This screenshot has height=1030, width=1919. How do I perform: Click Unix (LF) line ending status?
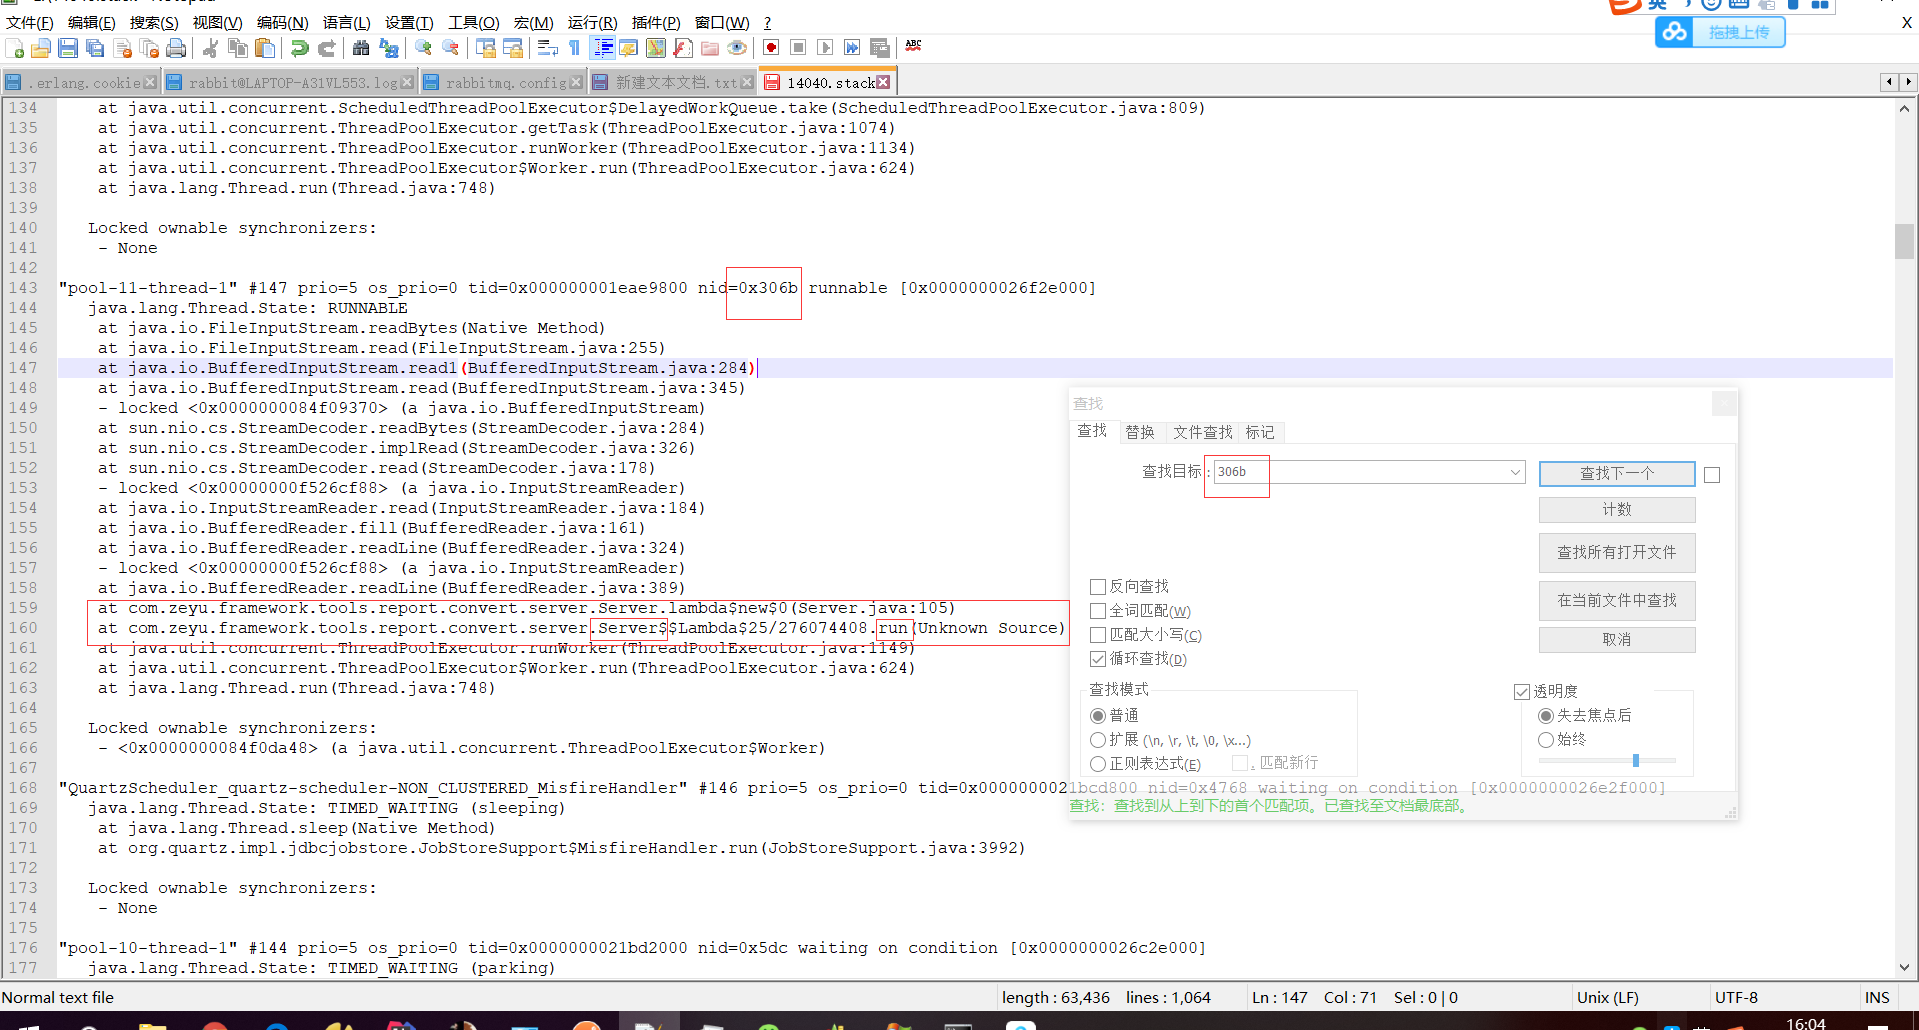1607,998
